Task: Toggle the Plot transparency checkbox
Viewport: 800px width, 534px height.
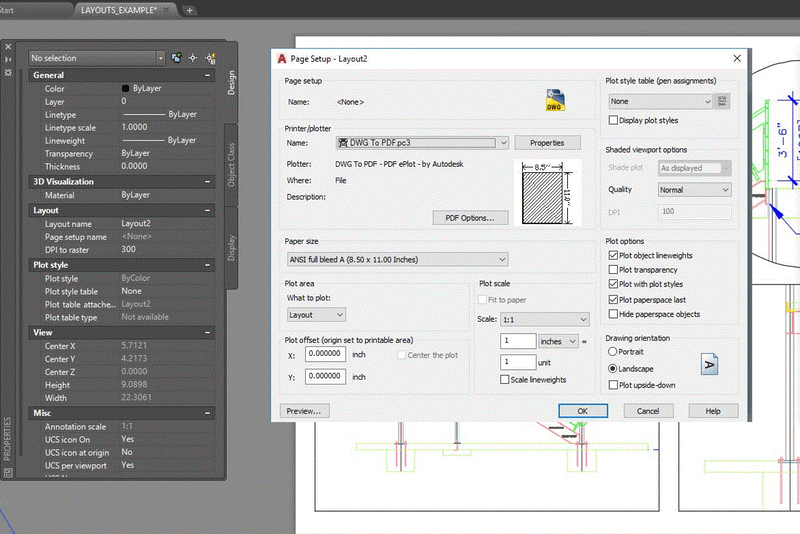Action: tap(613, 270)
